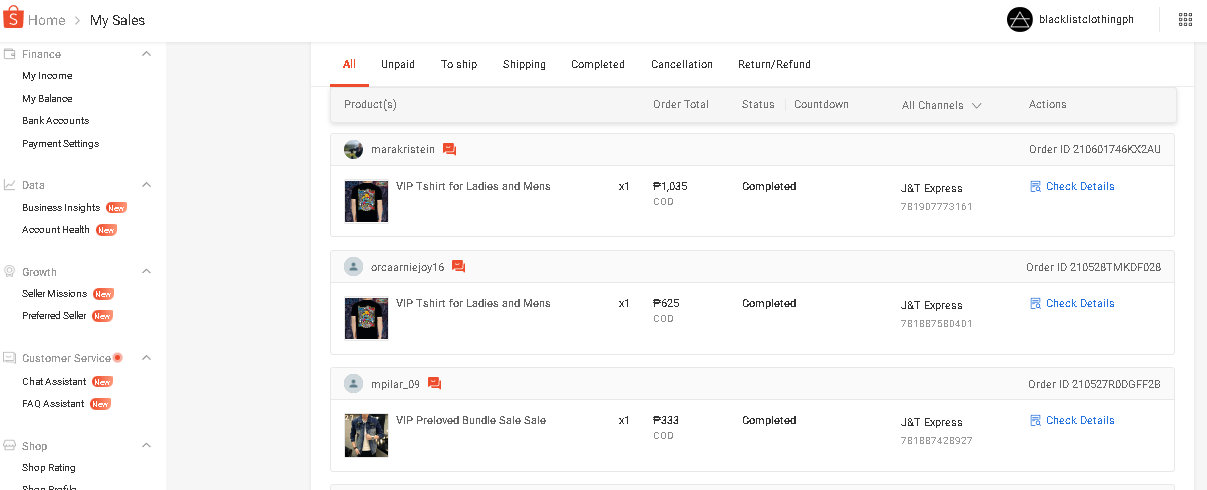The image size is (1207, 490).
Task: Collapse the Finance sidebar section
Action: pos(146,54)
